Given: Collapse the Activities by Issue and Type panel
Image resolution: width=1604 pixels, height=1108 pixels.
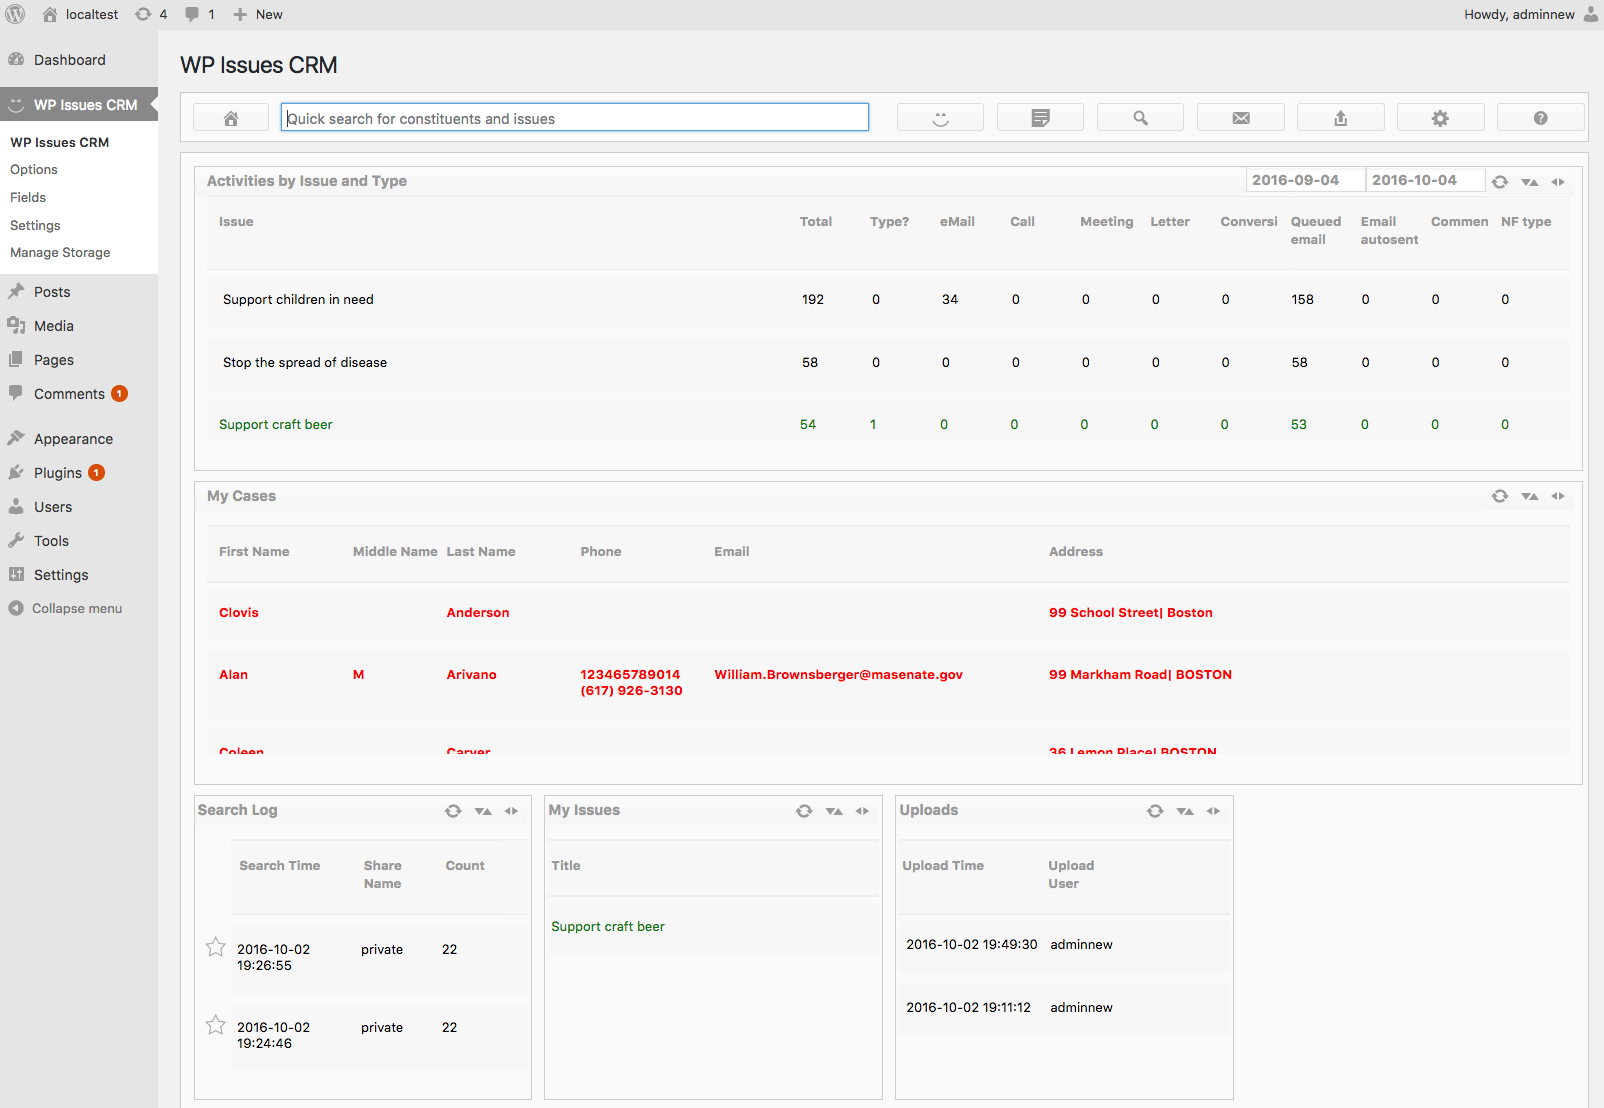Looking at the screenshot, I should tap(1530, 182).
